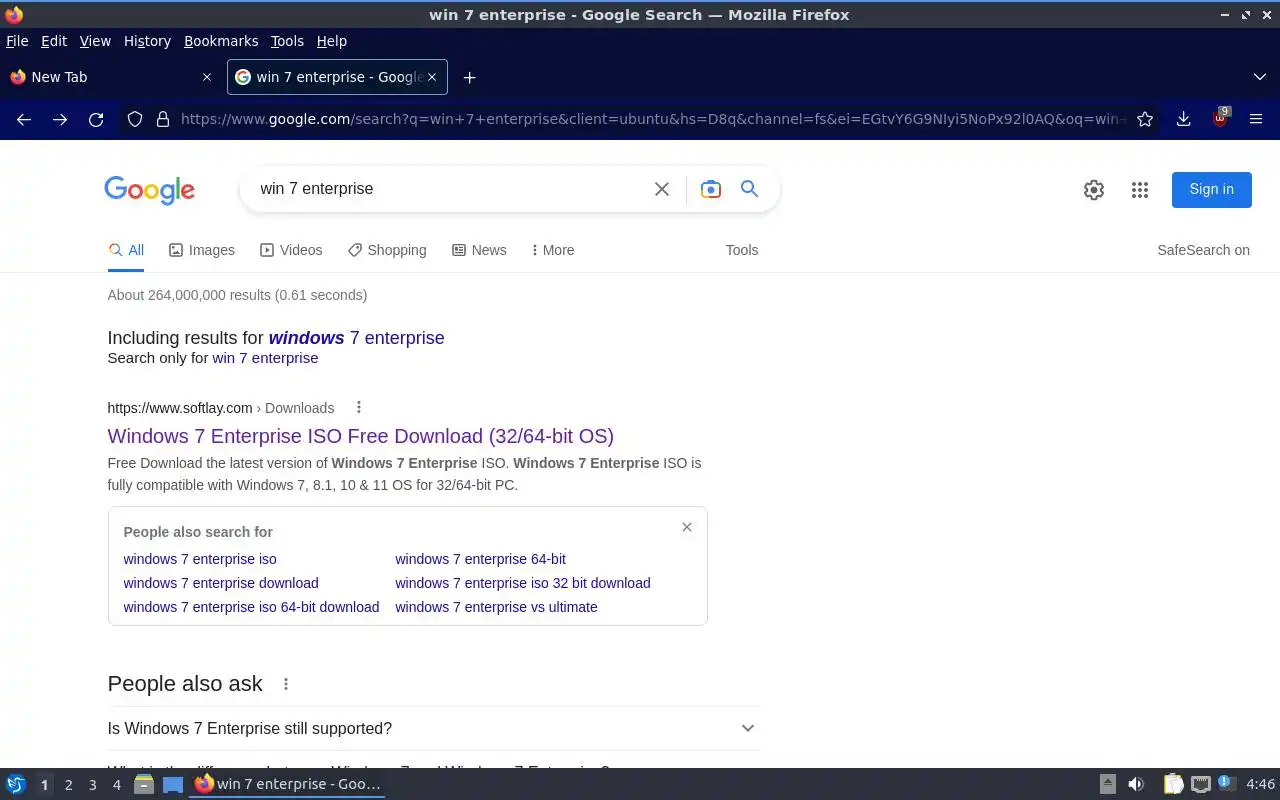List all tabs with the dropdown chevron

1260,77
